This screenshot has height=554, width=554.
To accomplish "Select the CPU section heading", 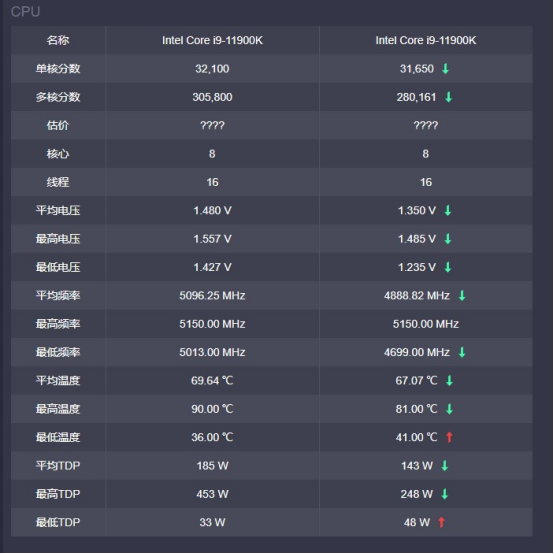I will point(25,12).
